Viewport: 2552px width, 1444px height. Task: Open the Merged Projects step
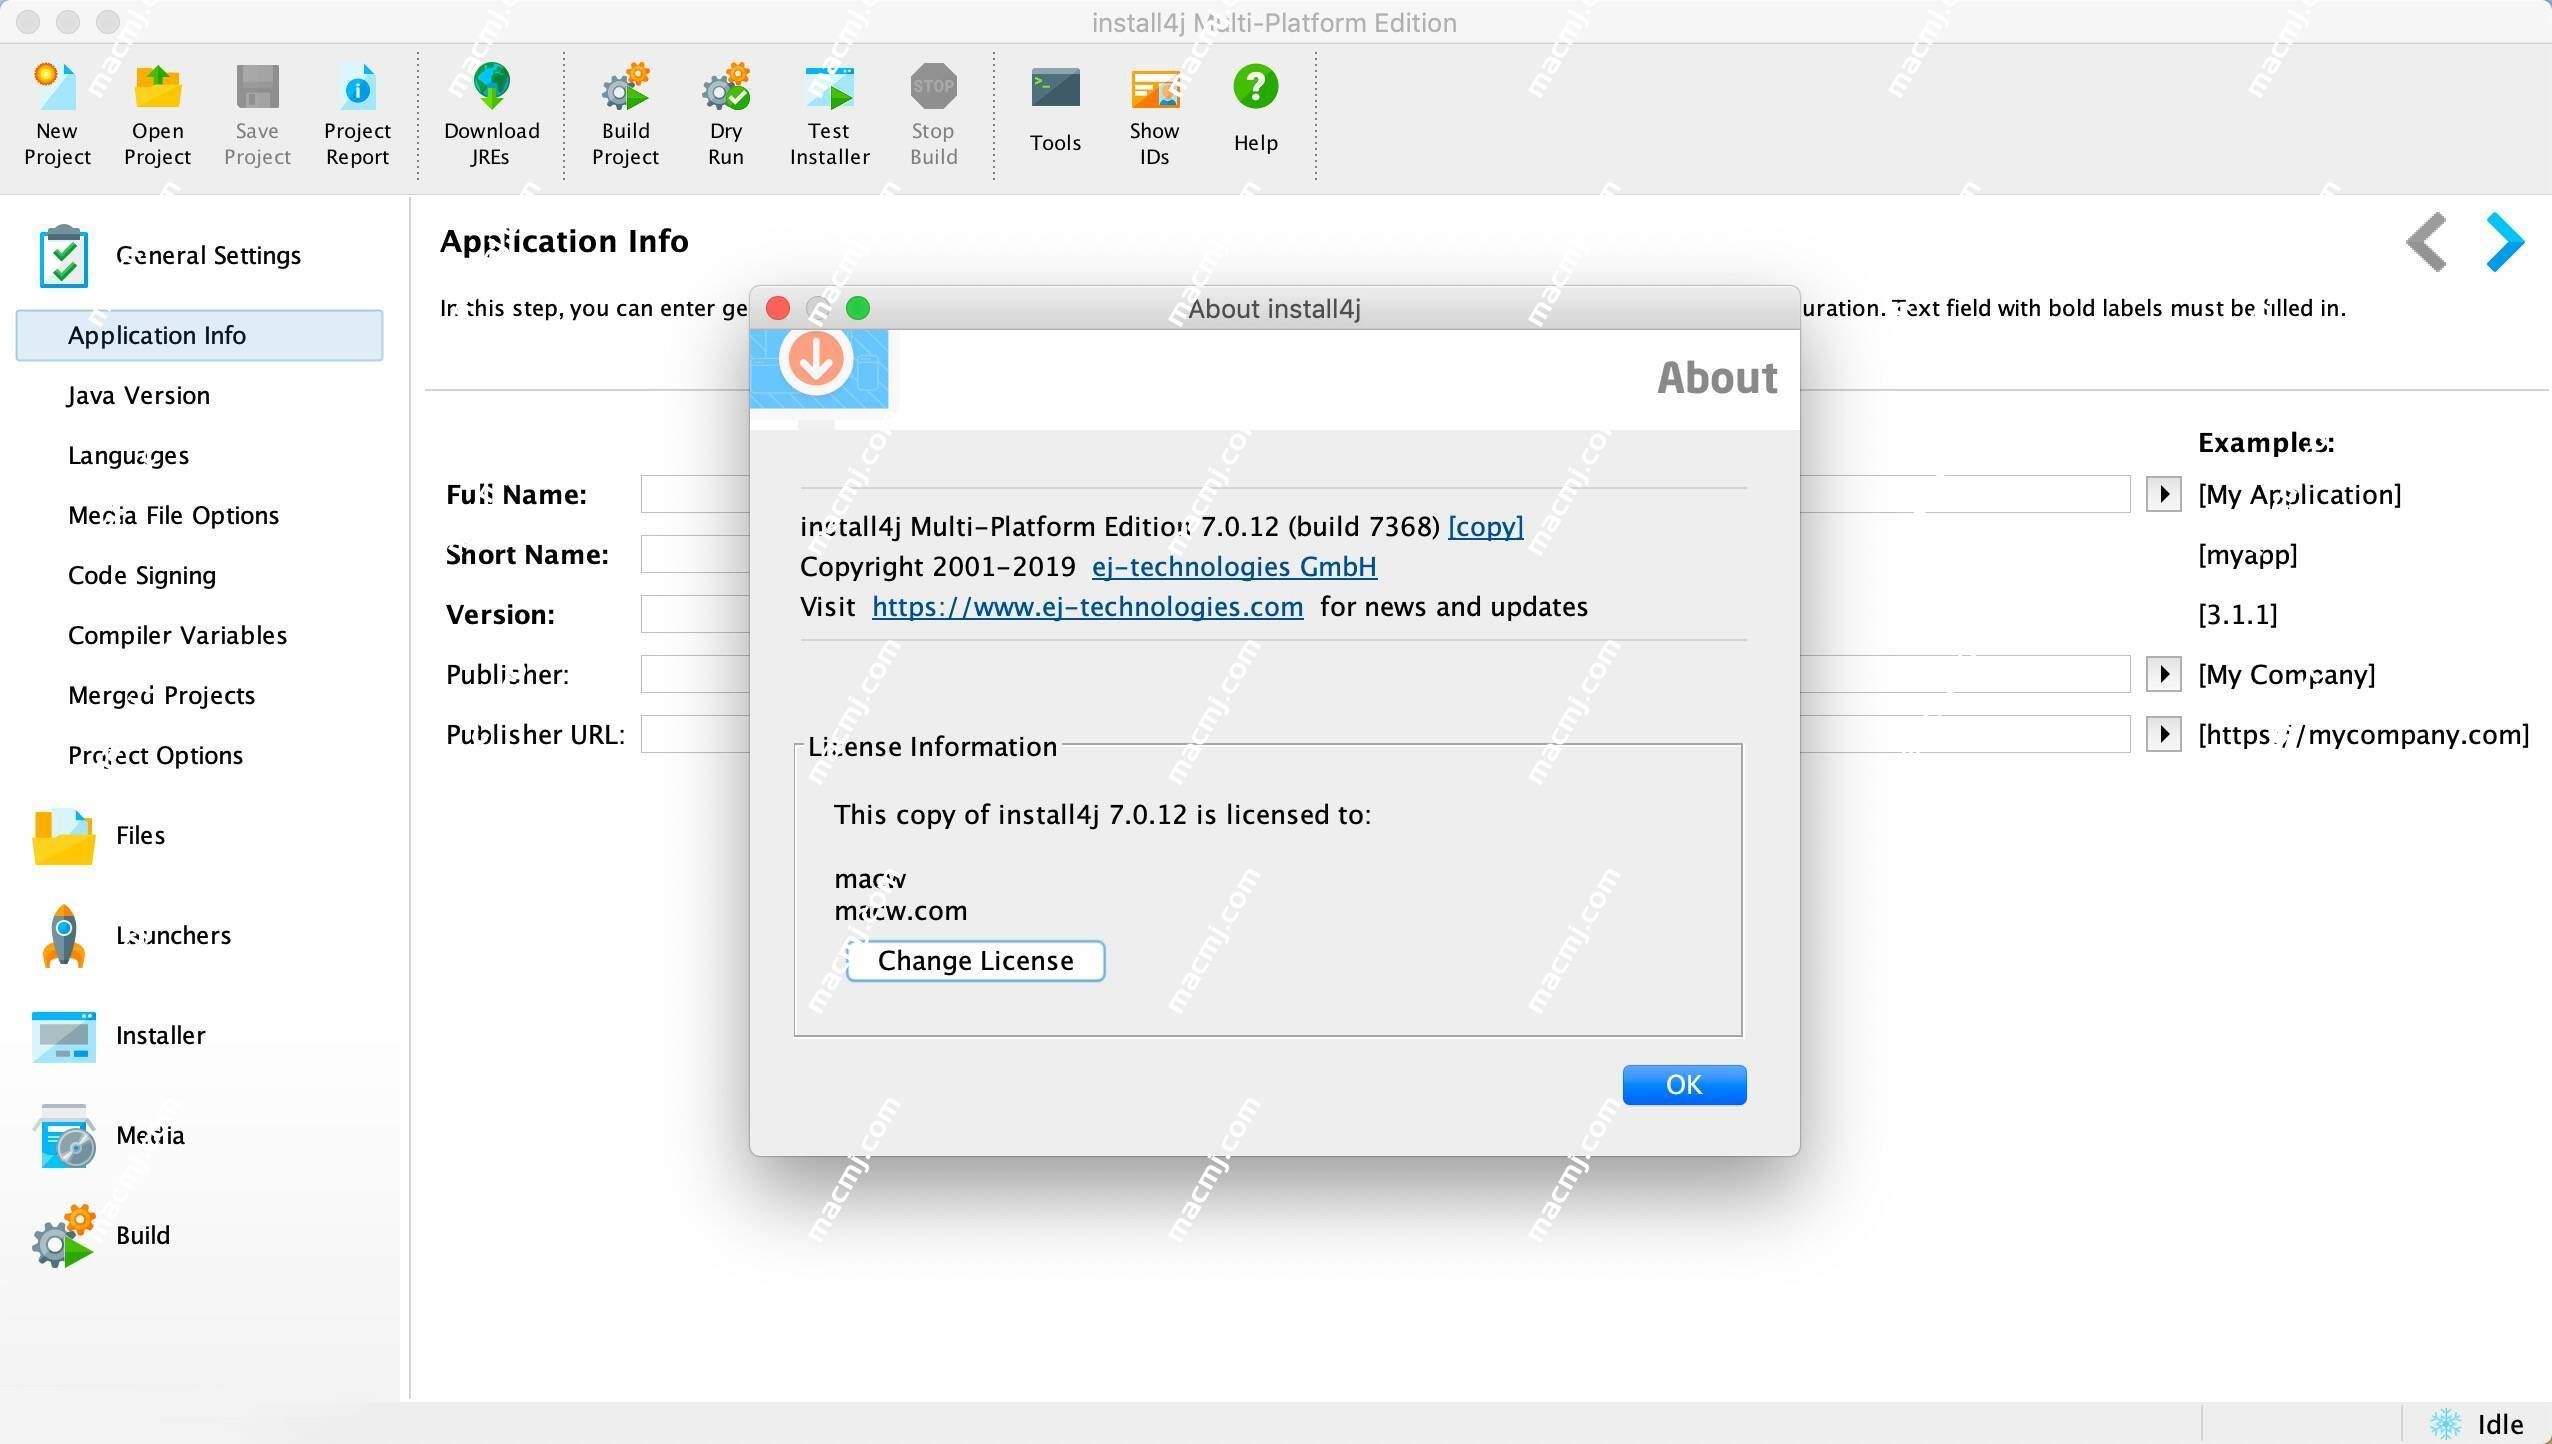pyautogui.click(x=161, y=695)
